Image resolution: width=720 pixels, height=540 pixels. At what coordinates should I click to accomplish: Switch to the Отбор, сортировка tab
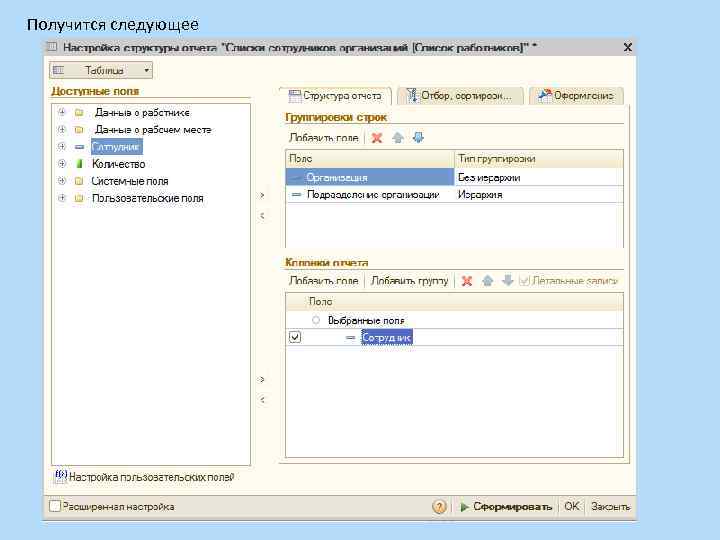(x=460, y=96)
